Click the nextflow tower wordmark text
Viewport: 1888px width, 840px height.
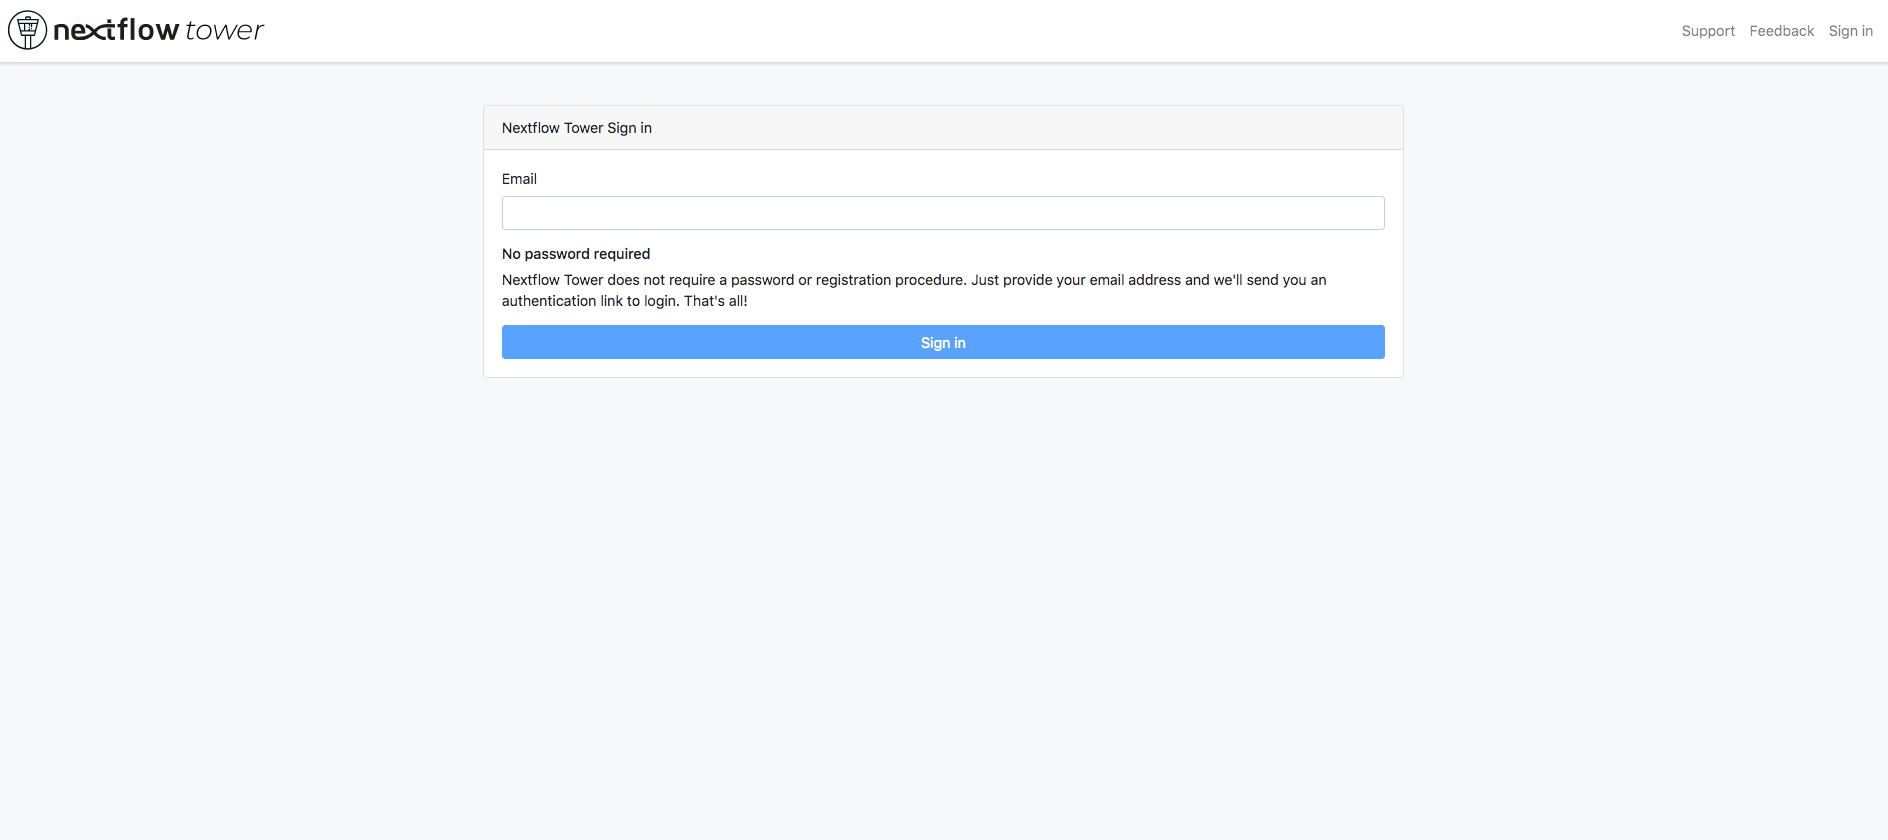point(158,30)
